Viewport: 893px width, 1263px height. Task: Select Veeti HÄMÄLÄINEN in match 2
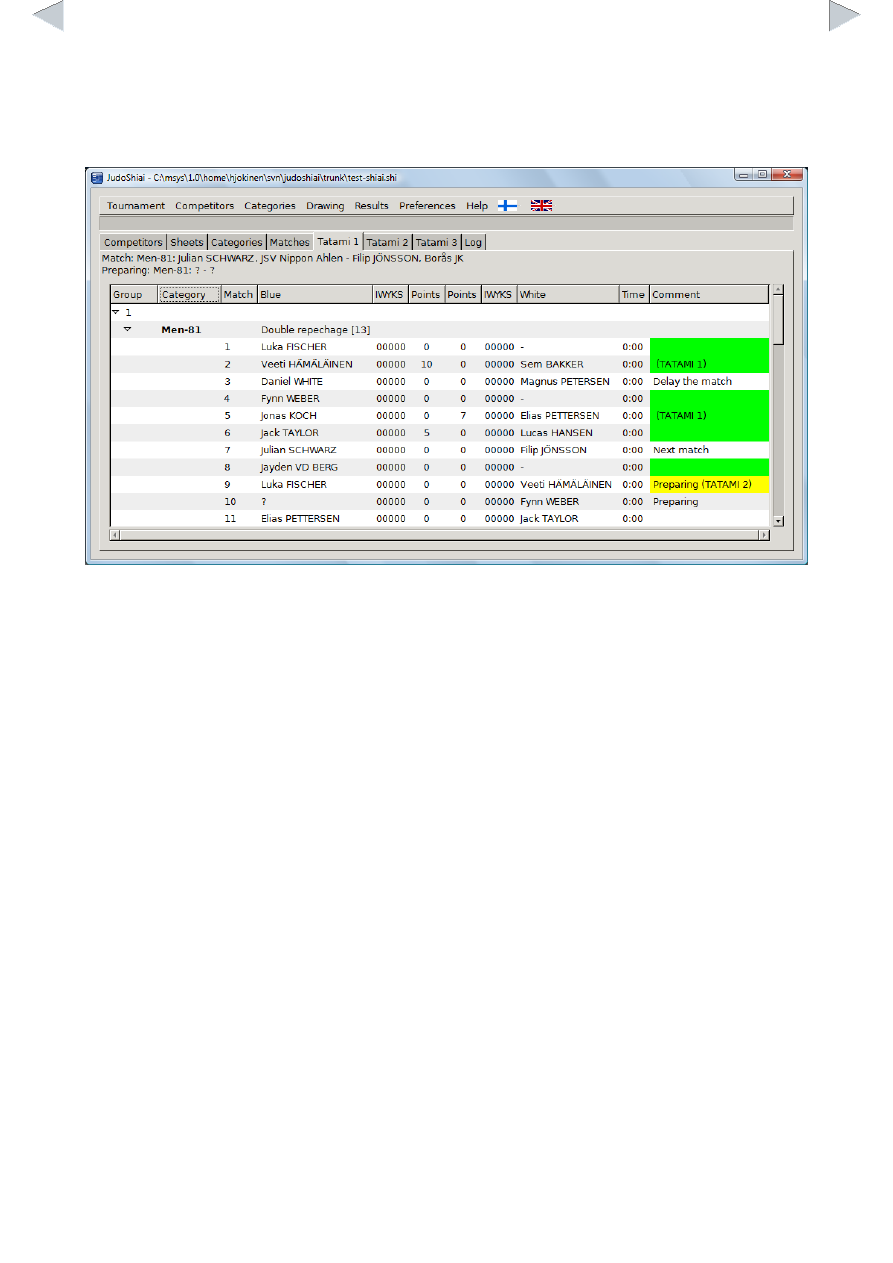(306, 364)
